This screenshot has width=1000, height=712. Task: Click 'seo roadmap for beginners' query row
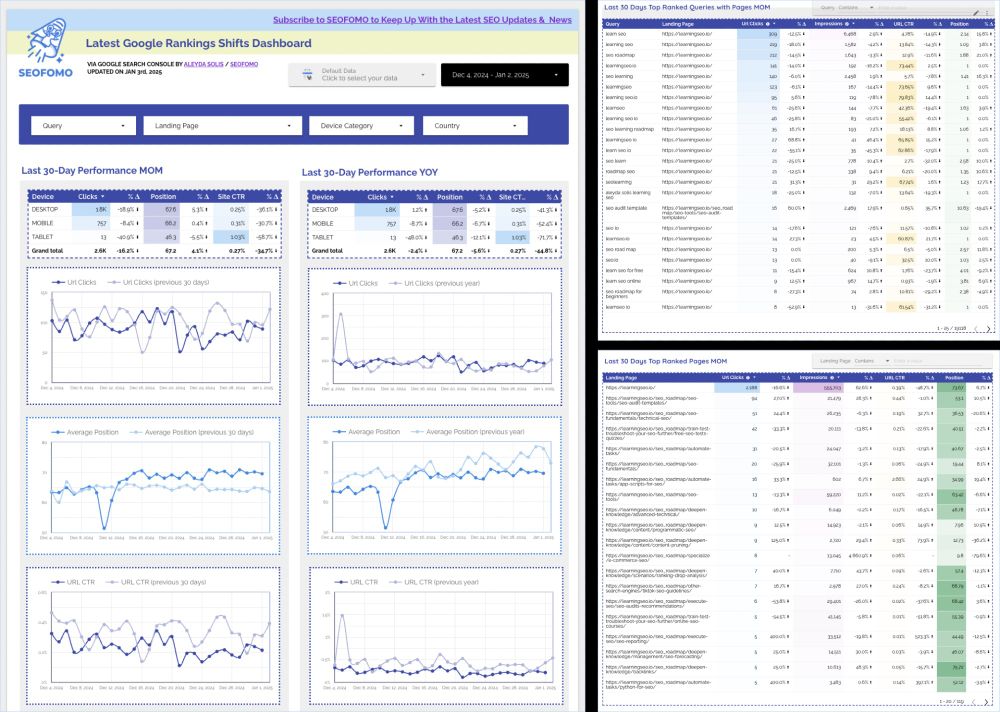click(797, 293)
